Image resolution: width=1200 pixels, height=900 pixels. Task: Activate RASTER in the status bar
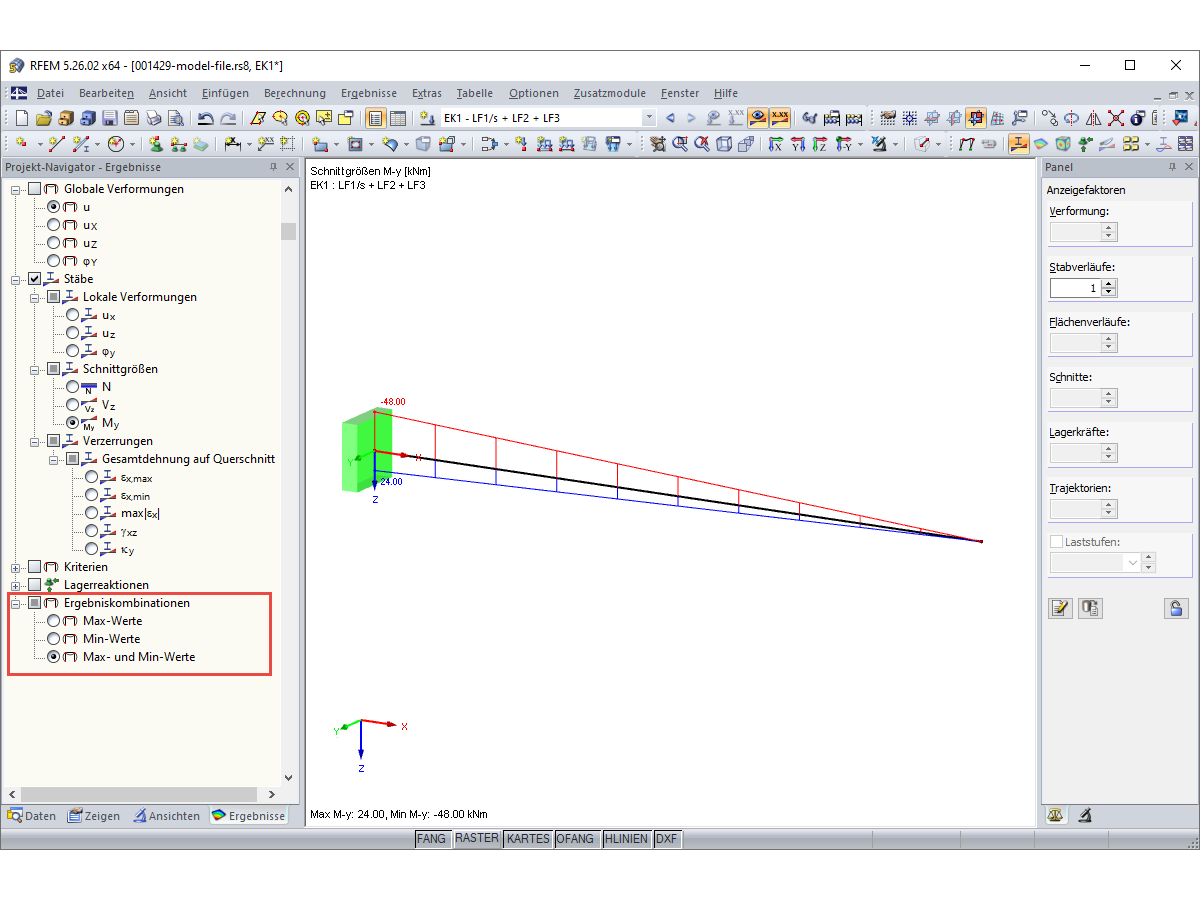pyautogui.click(x=477, y=839)
